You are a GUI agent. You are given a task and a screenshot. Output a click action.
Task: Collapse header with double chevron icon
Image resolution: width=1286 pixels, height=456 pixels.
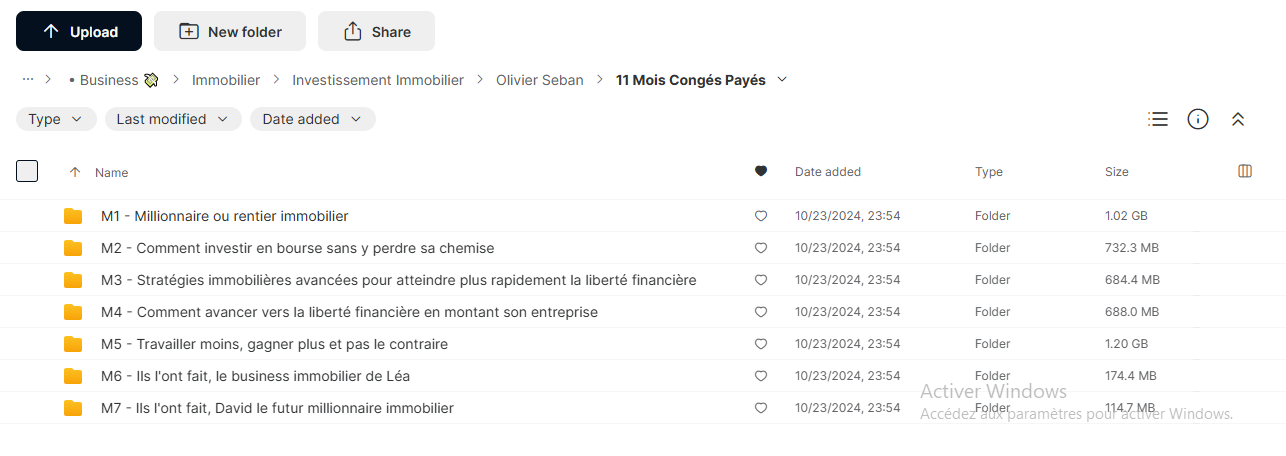[x=1238, y=119]
